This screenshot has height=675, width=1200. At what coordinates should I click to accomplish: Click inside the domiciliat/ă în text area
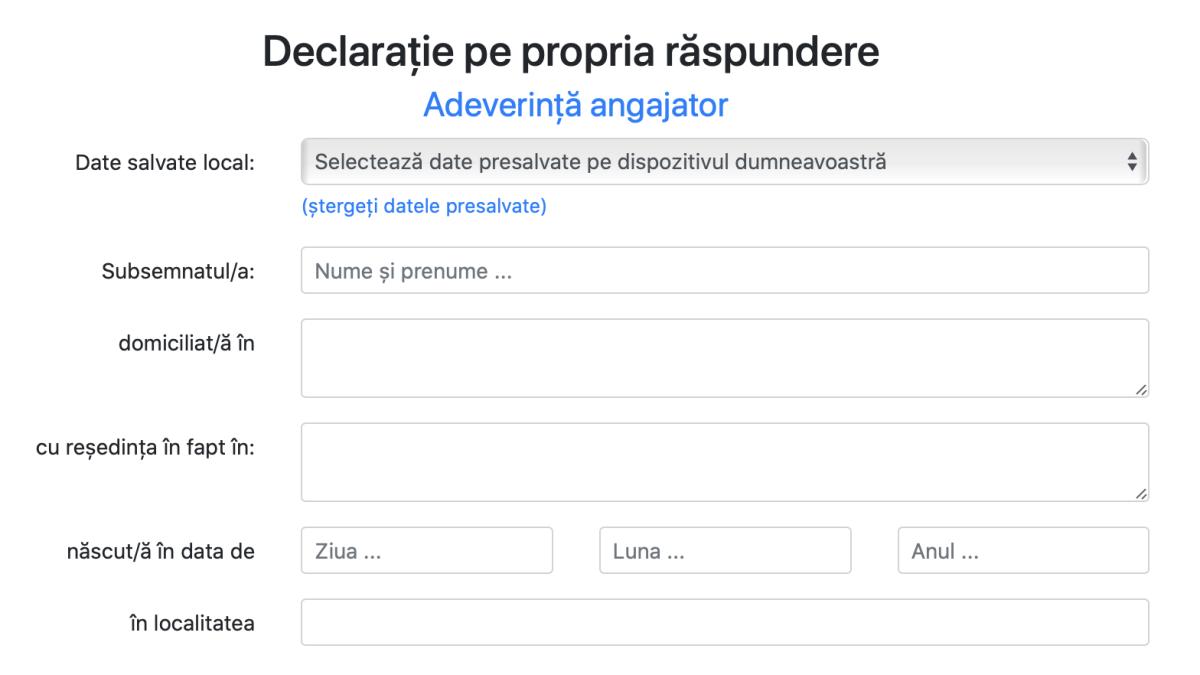[x=724, y=358]
